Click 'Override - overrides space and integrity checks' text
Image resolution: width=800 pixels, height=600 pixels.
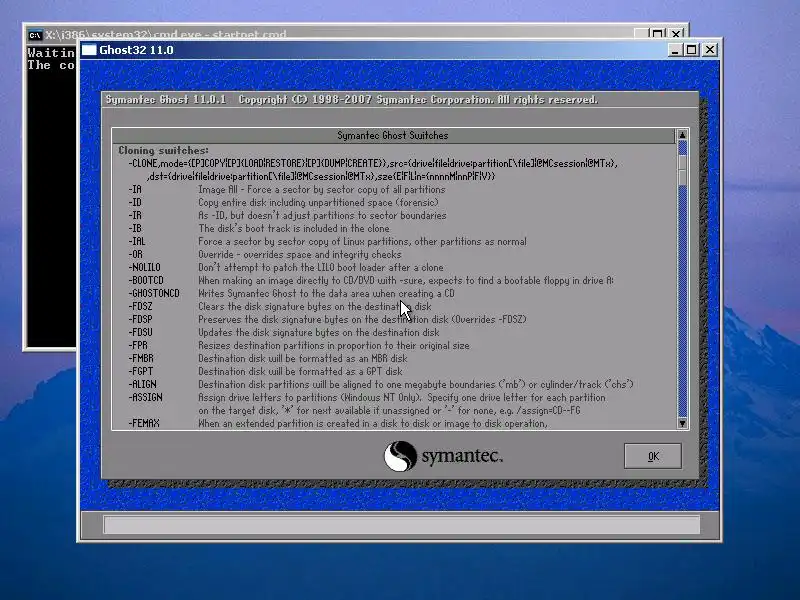[x=299, y=255]
